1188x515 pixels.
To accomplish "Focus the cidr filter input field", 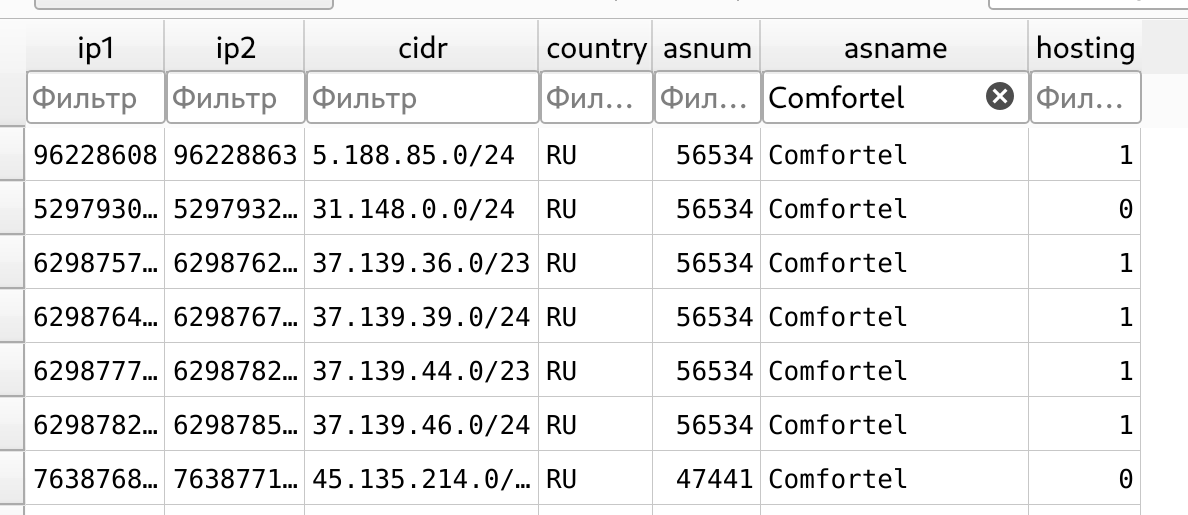I will click(422, 98).
